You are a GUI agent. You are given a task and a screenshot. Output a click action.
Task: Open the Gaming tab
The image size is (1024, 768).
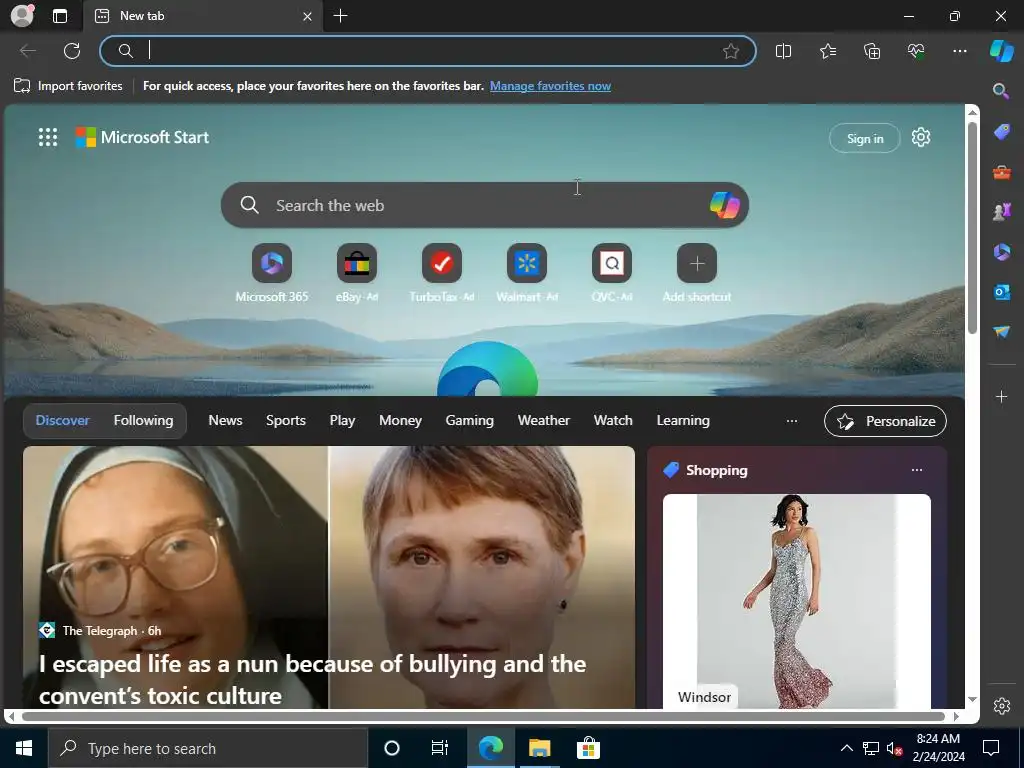point(470,421)
